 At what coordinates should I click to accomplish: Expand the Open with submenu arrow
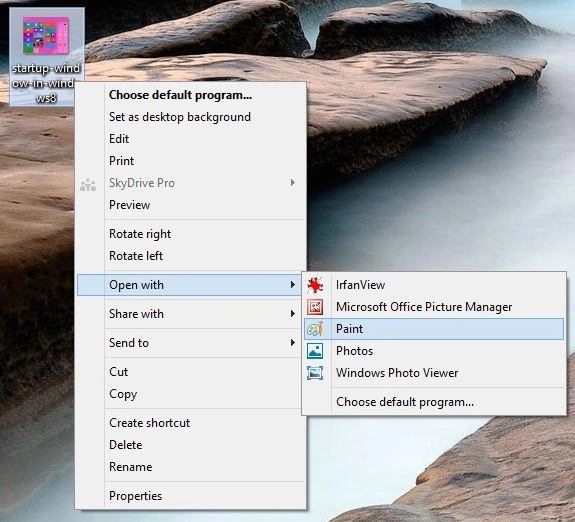click(293, 285)
